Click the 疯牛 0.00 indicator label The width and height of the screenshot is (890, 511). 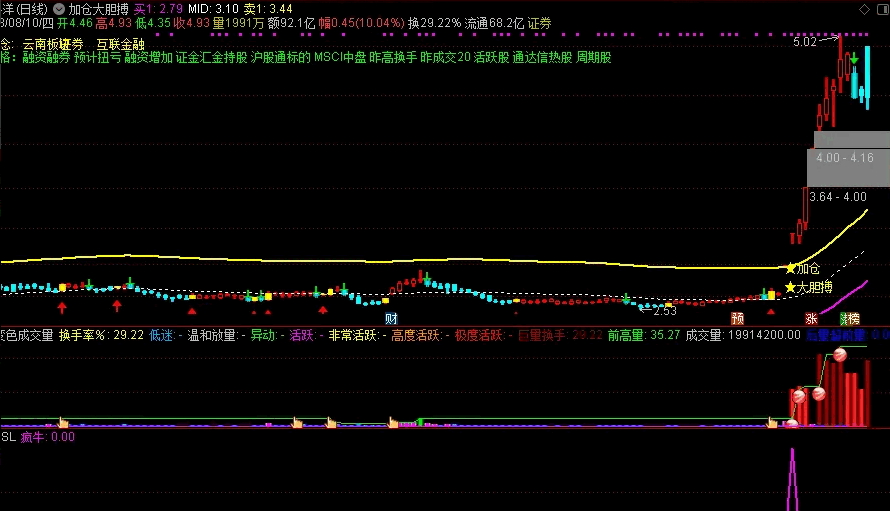pyautogui.click(x=48, y=437)
